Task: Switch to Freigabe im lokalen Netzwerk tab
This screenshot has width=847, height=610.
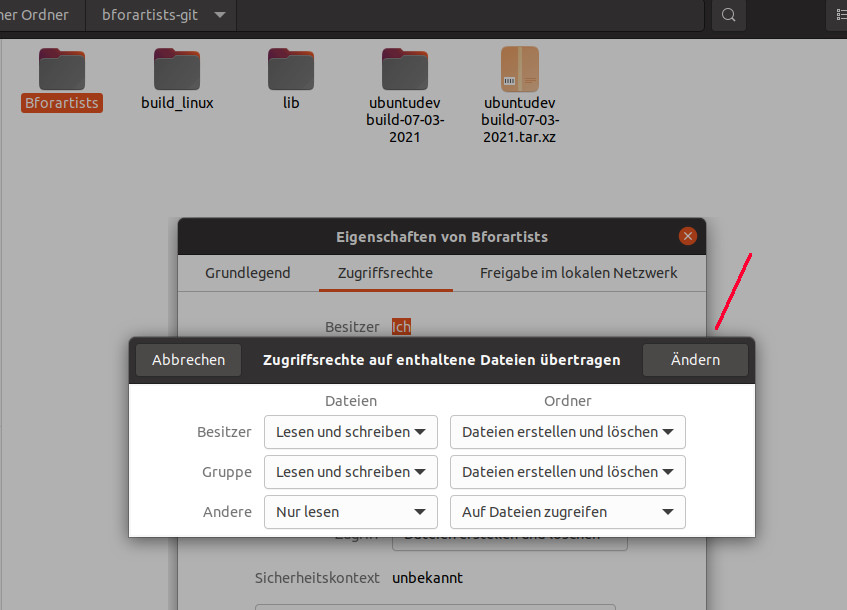Action: coord(578,273)
